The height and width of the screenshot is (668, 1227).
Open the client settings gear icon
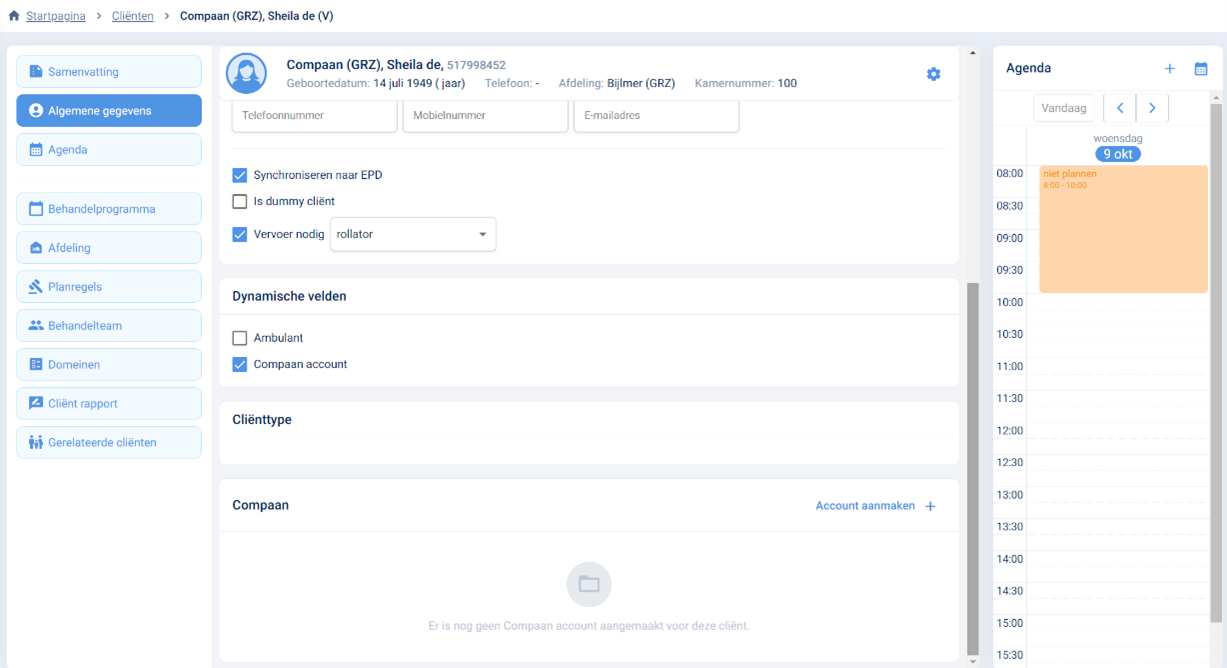tap(933, 74)
